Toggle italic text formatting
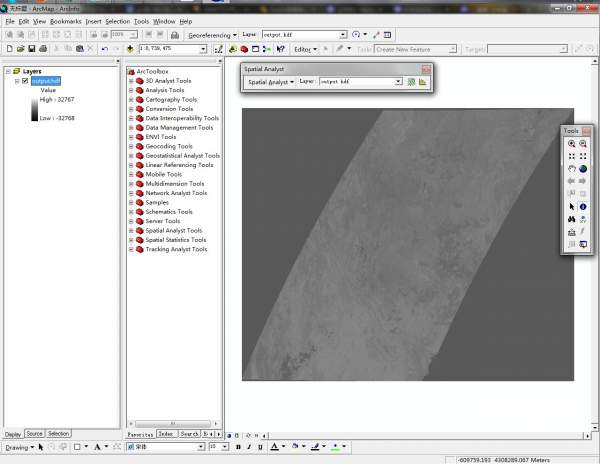The width and height of the screenshot is (600, 464). (249, 447)
